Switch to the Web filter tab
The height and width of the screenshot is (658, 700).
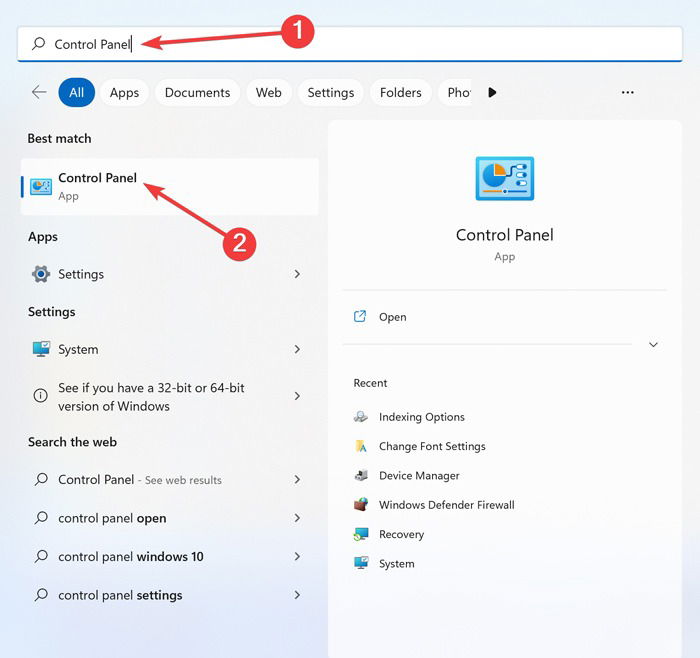269,92
